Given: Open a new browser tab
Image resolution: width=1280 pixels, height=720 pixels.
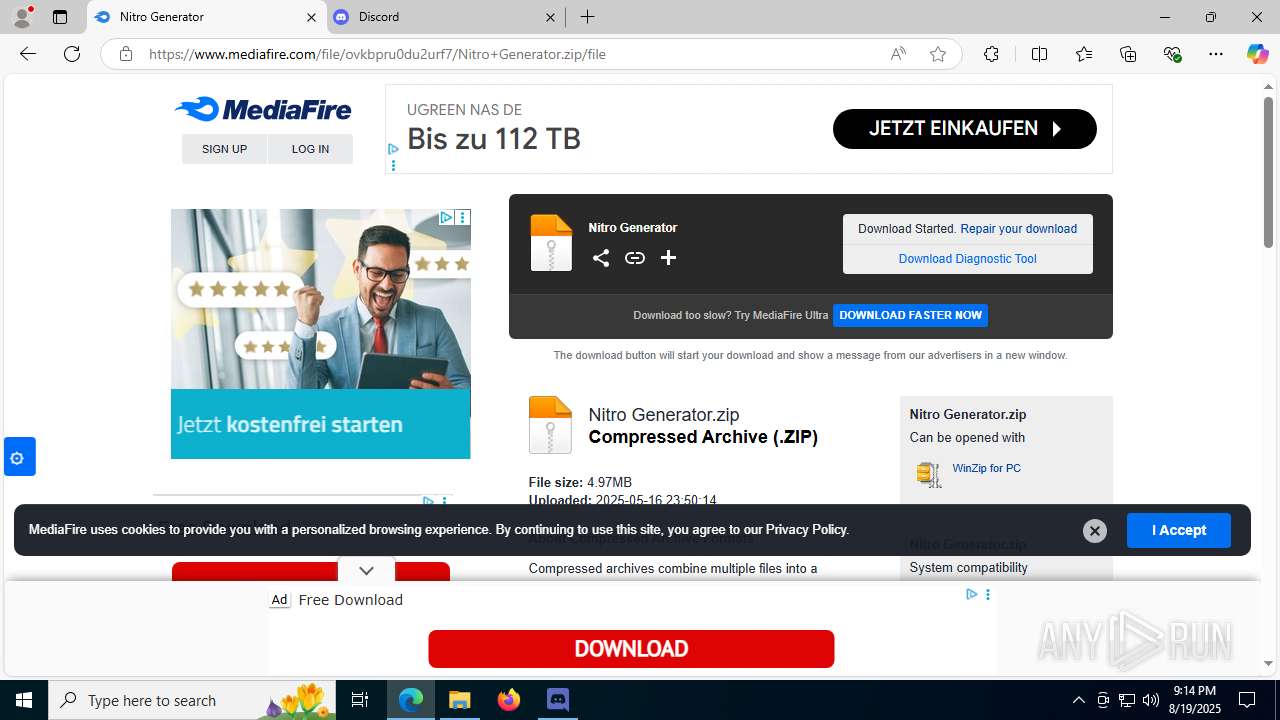Looking at the screenshot, I should [x=588, y=17].
